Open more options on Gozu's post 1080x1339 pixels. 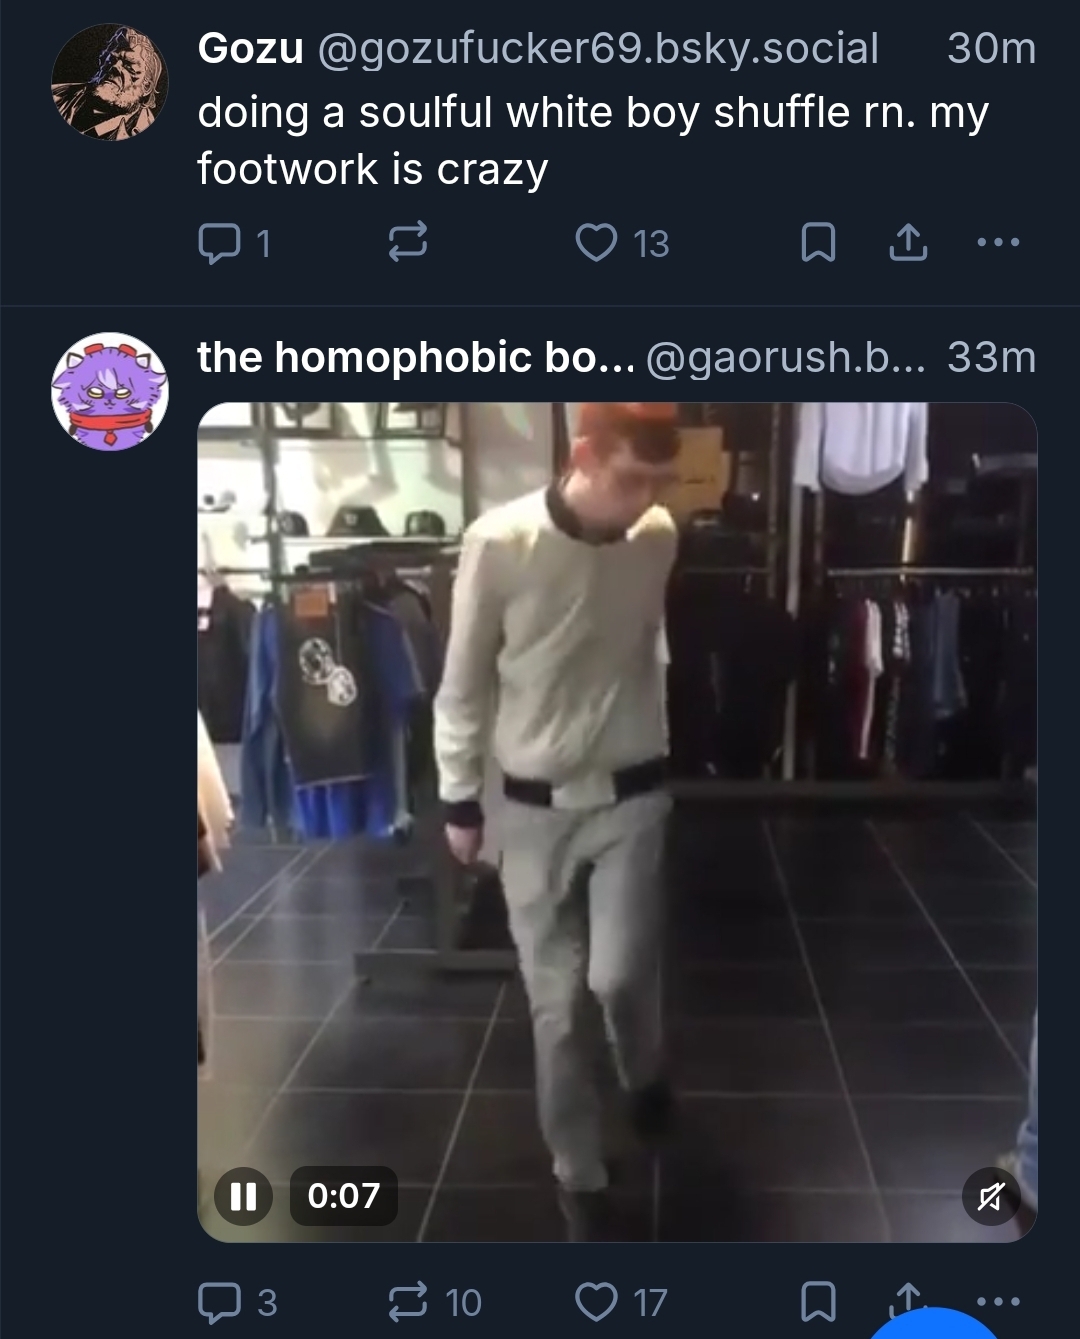[998, 243]
